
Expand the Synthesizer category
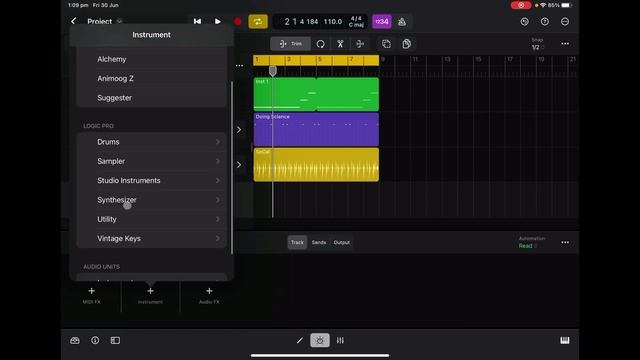click(151, 200)
